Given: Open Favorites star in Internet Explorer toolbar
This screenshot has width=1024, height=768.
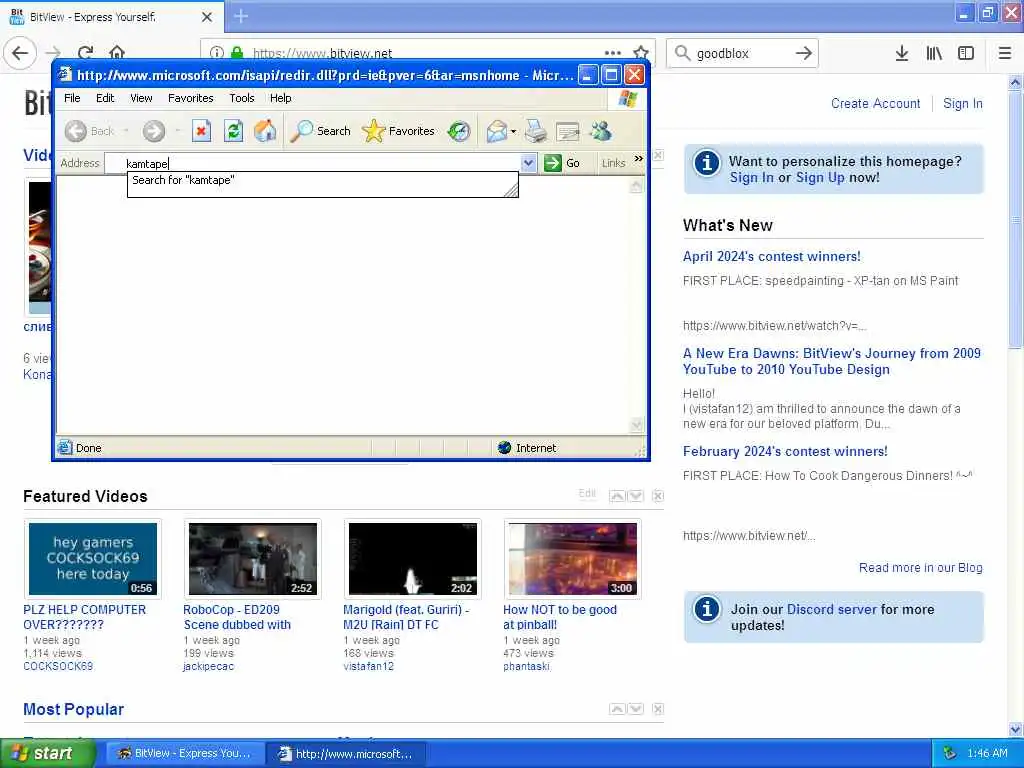Looking at the screenshot, I should [x=398, y=131].
